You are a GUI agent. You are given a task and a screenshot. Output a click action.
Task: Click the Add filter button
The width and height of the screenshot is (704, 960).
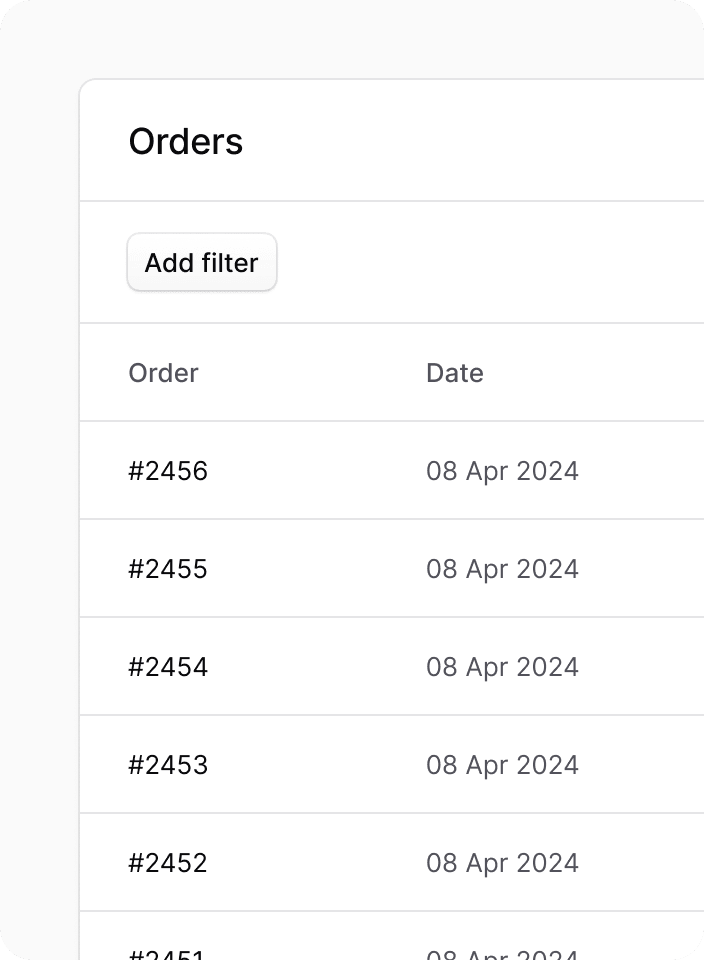[201, 262]
